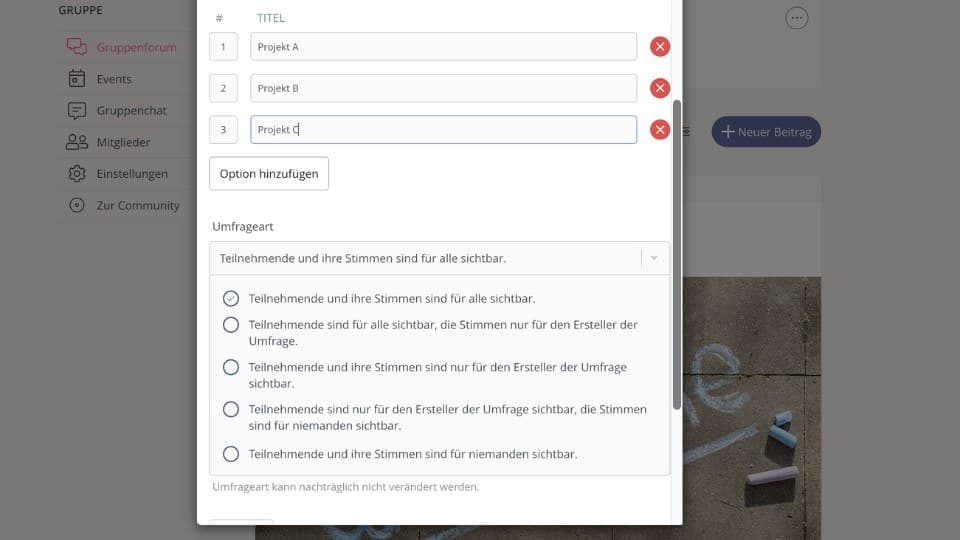Viewport: 960px width, 540px height.
Task: Delete option Projekt B with red X
Action: coord(659,88)
